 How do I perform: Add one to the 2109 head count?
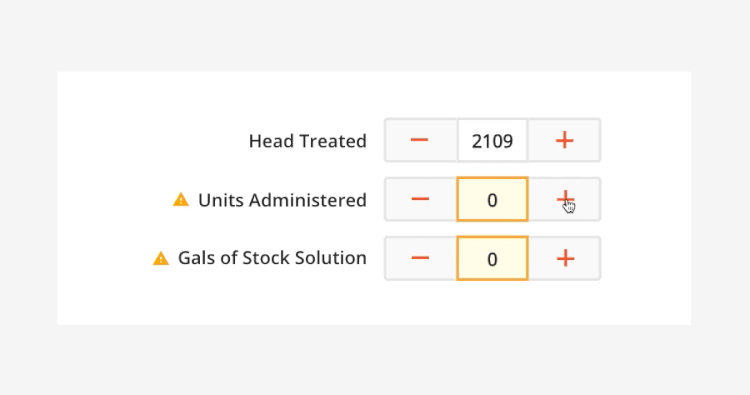tap(564, 140)
